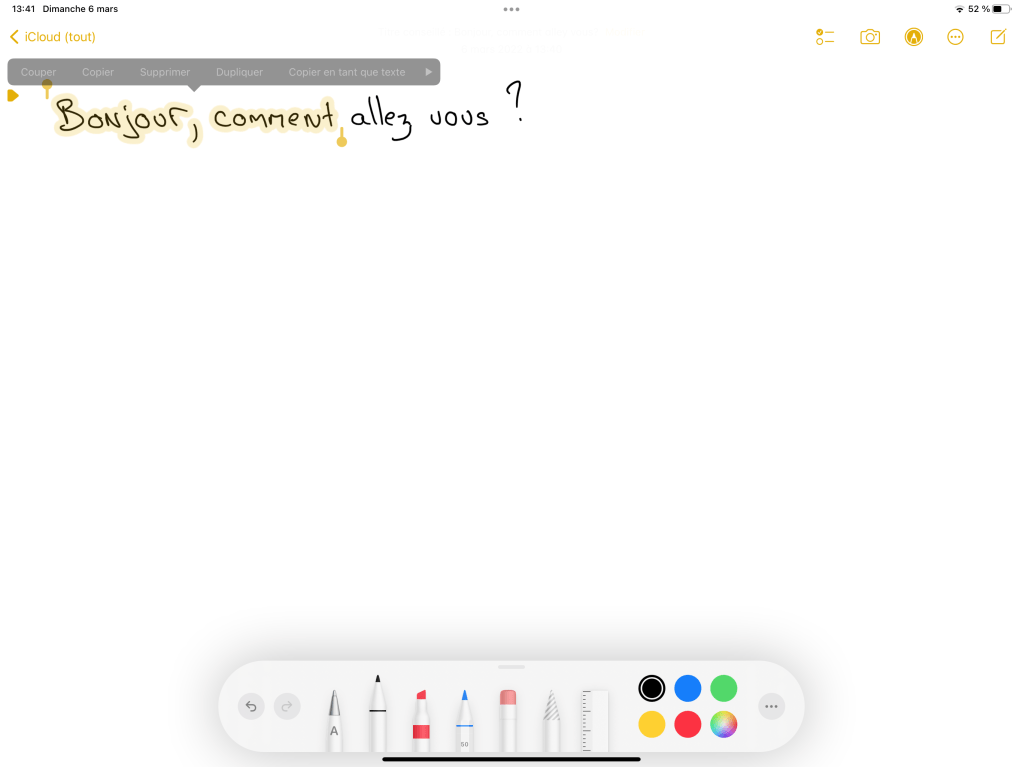Viewport: 1023px width, 767px height.
Task: Tap the camera icon
Action: (870, 37)
